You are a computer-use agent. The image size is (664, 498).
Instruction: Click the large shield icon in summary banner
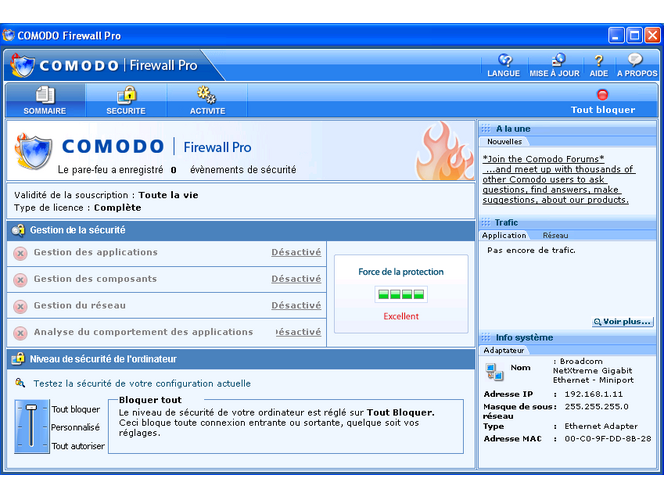point(34,151)
